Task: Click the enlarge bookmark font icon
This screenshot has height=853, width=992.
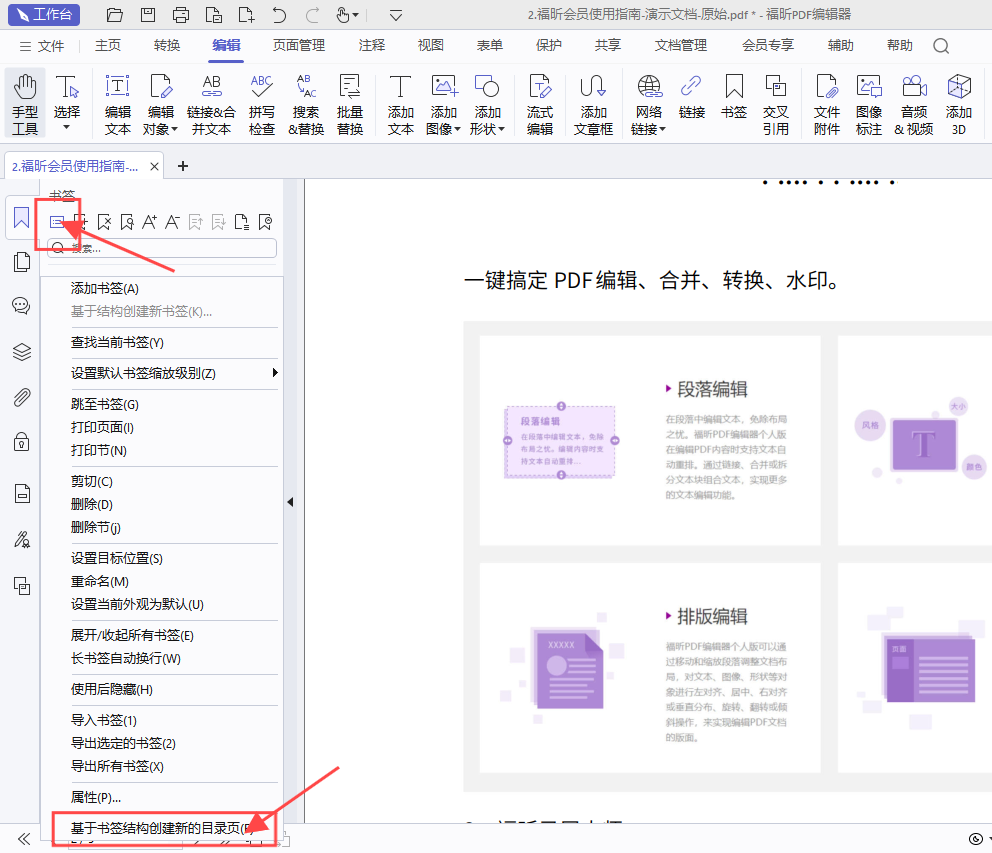Action: click(149, 221)
